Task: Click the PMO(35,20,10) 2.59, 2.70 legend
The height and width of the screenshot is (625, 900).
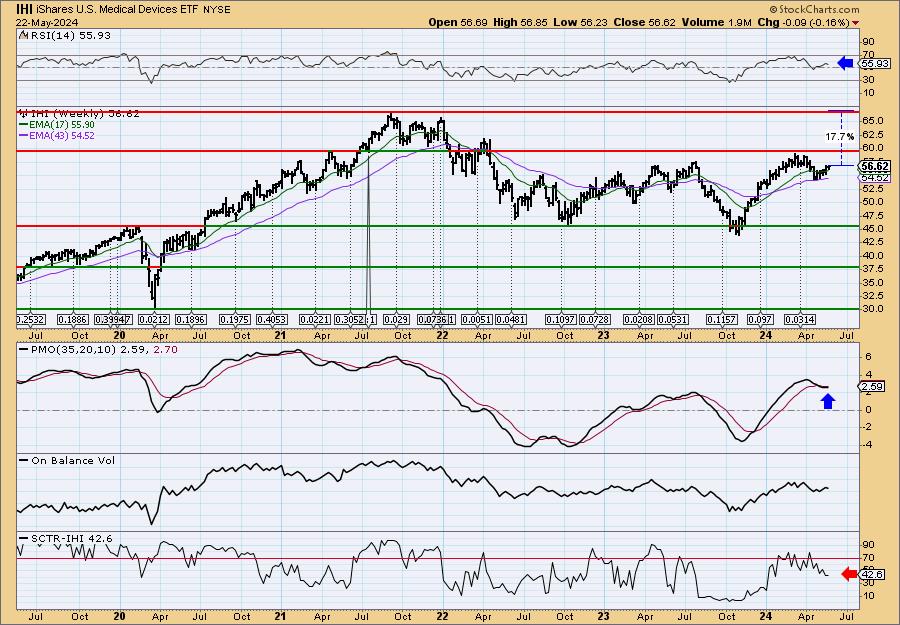Action: tap(99, 349)
